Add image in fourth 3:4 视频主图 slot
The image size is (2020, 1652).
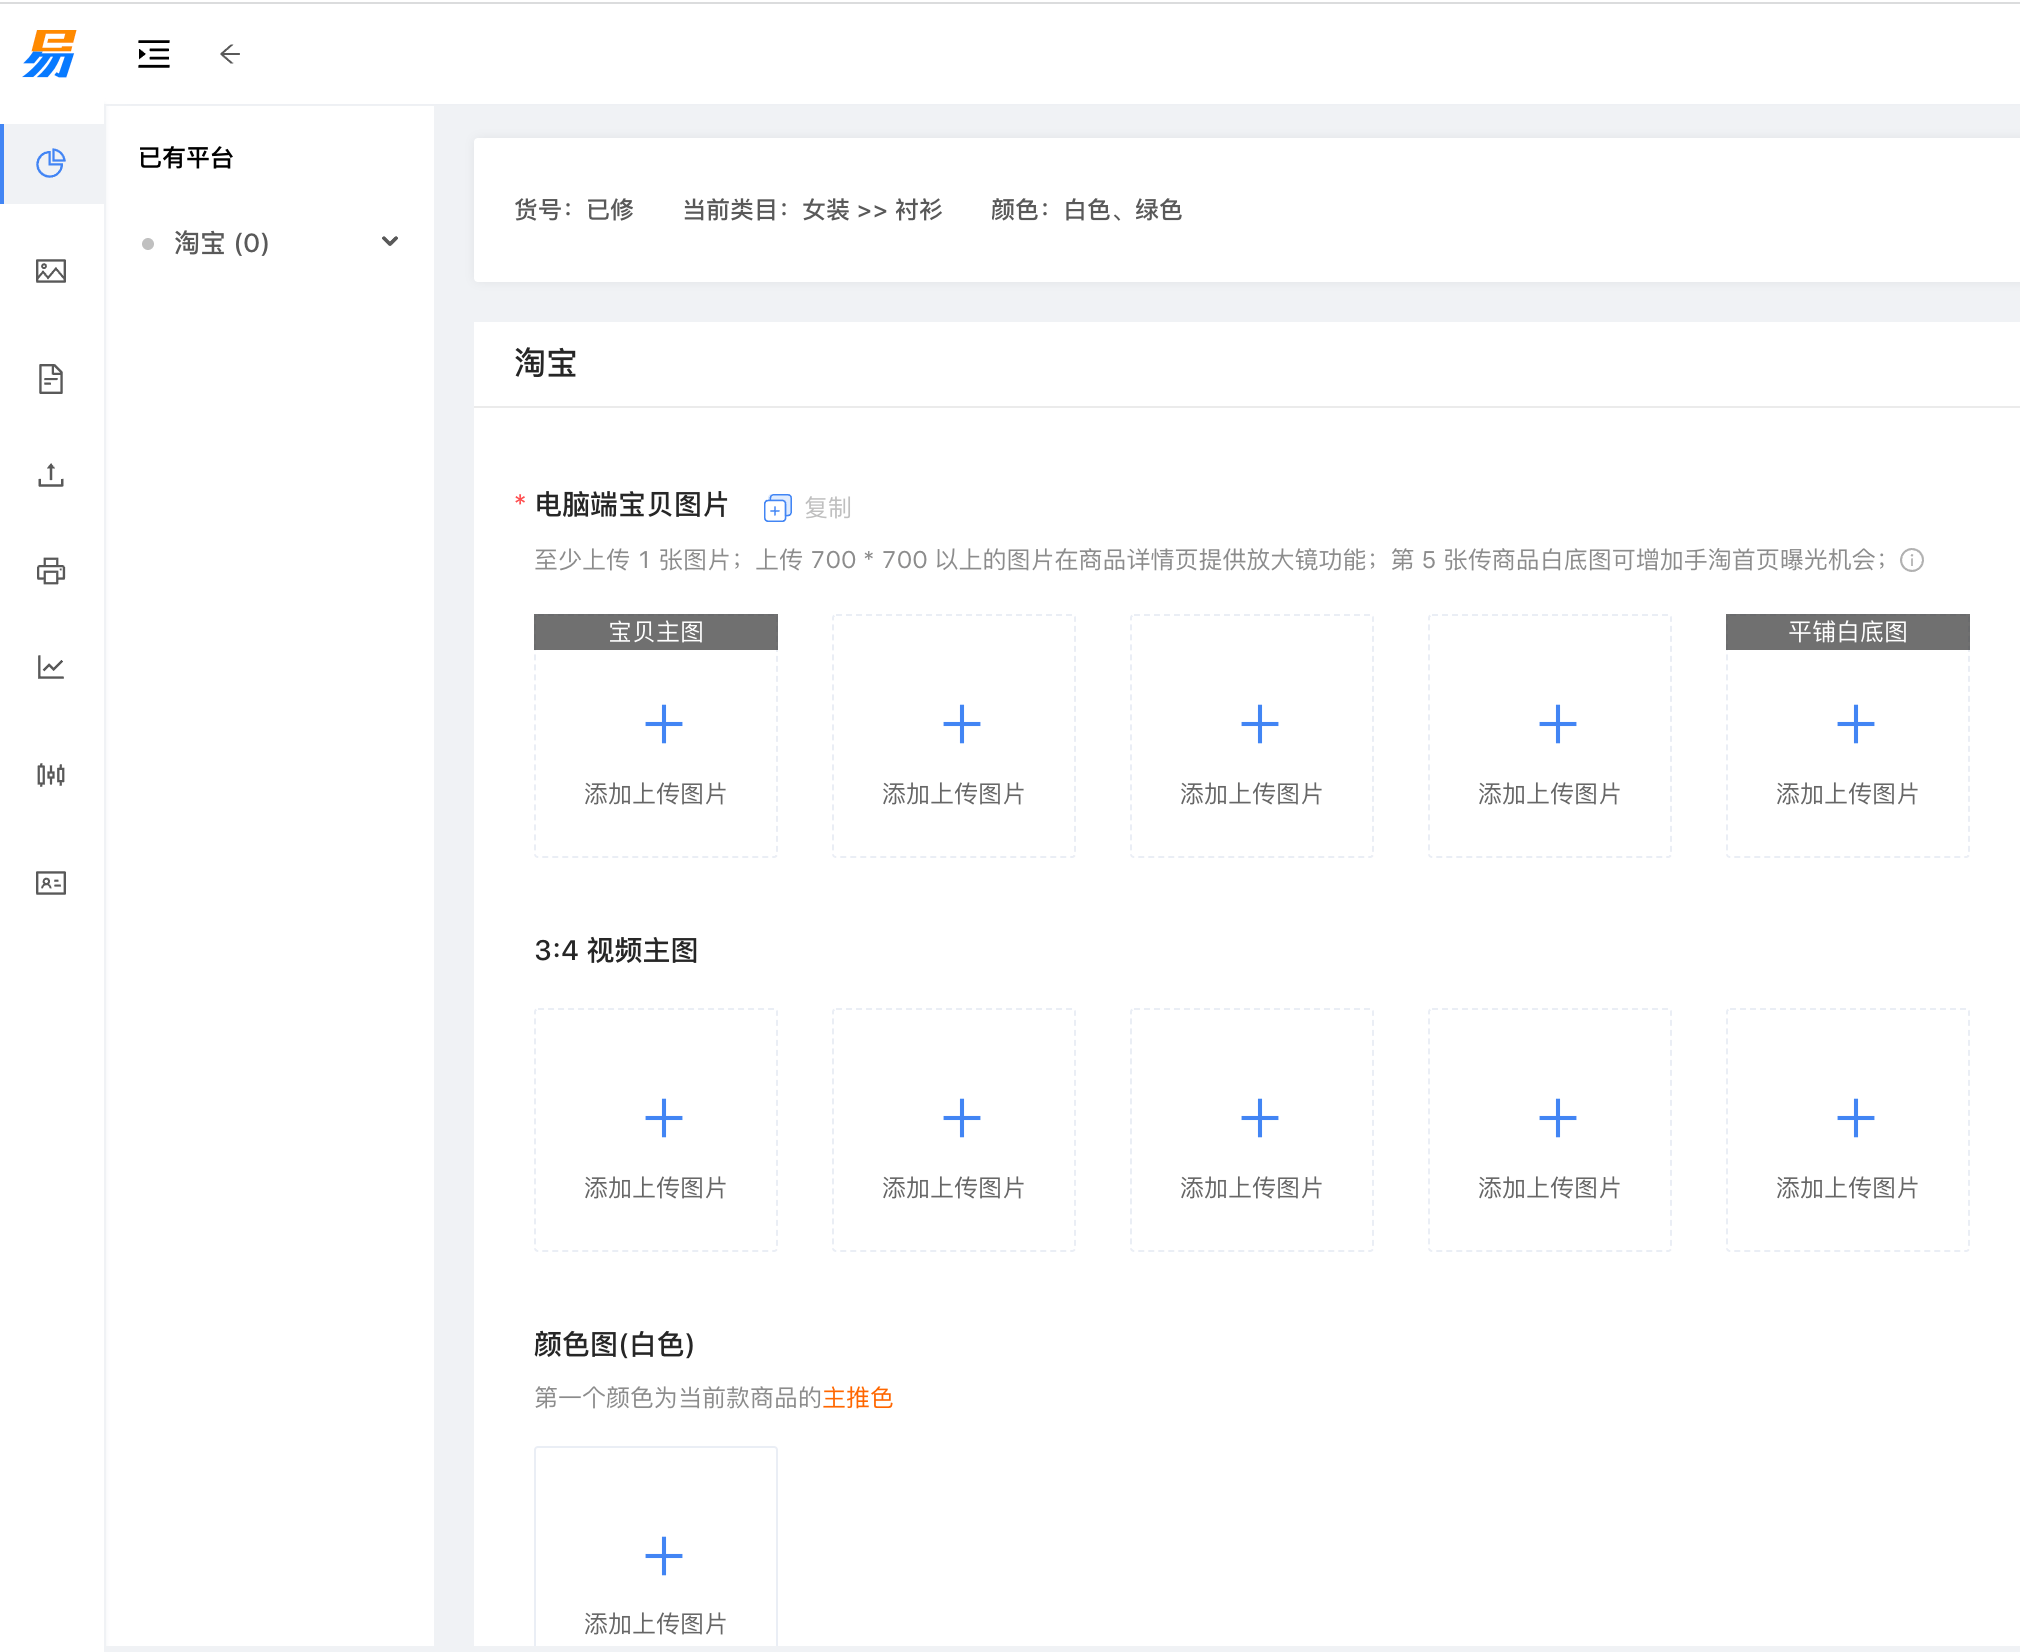pyautogui.click(x=1550, y=1130)
